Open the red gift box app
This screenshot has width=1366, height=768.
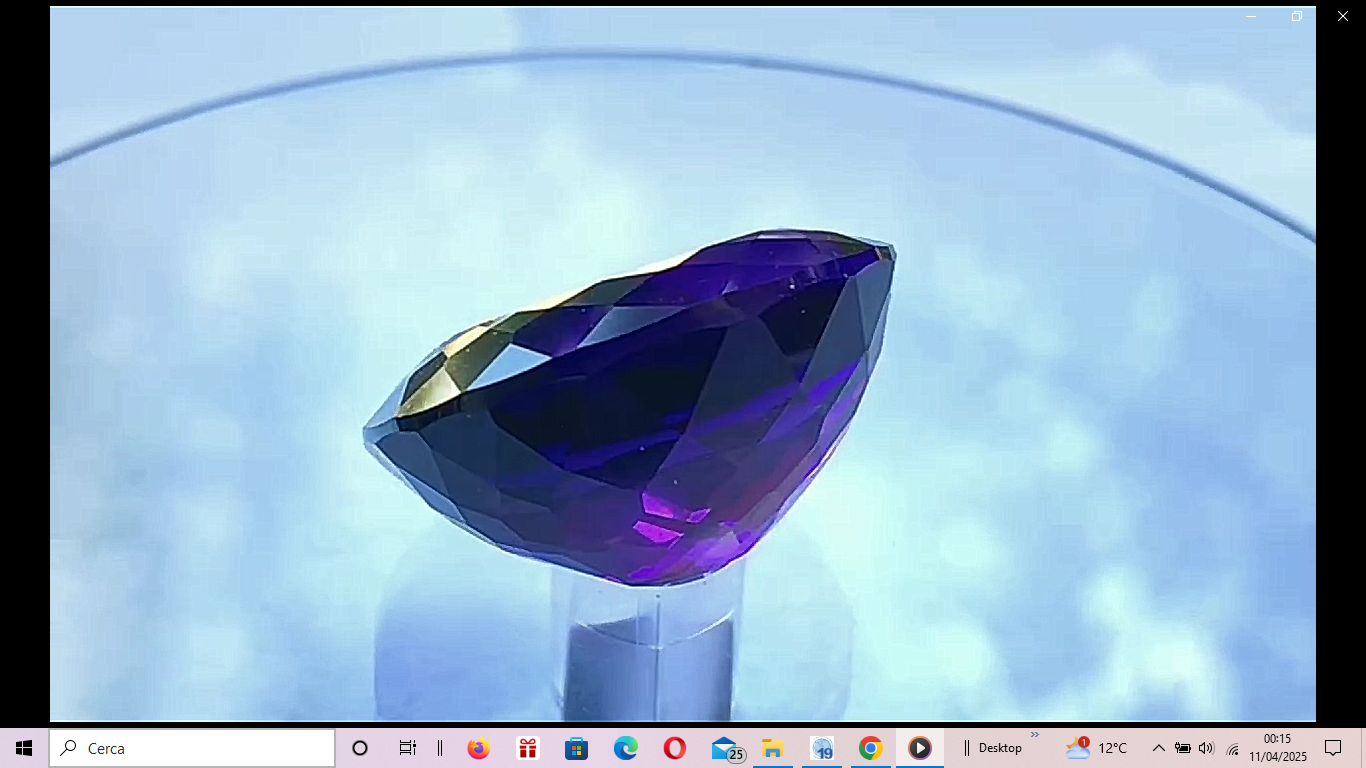[527, 748]
